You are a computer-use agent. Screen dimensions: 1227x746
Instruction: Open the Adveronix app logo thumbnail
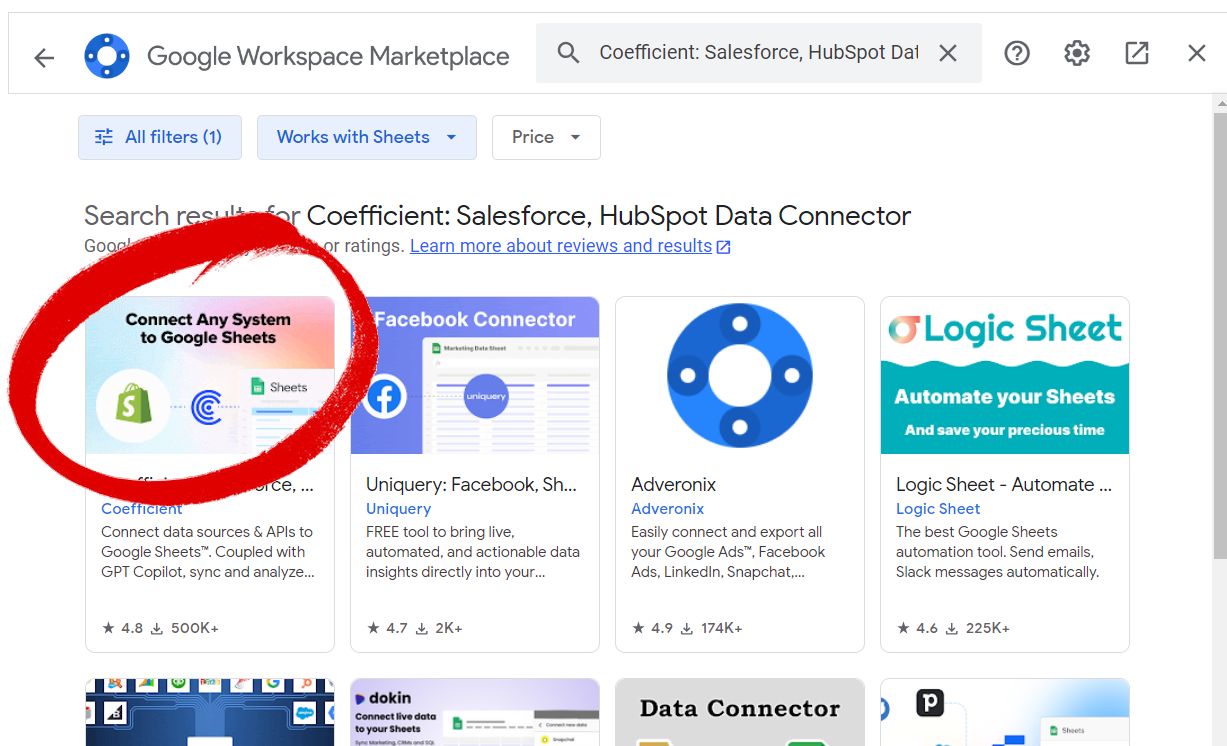[x=740, y=375]
